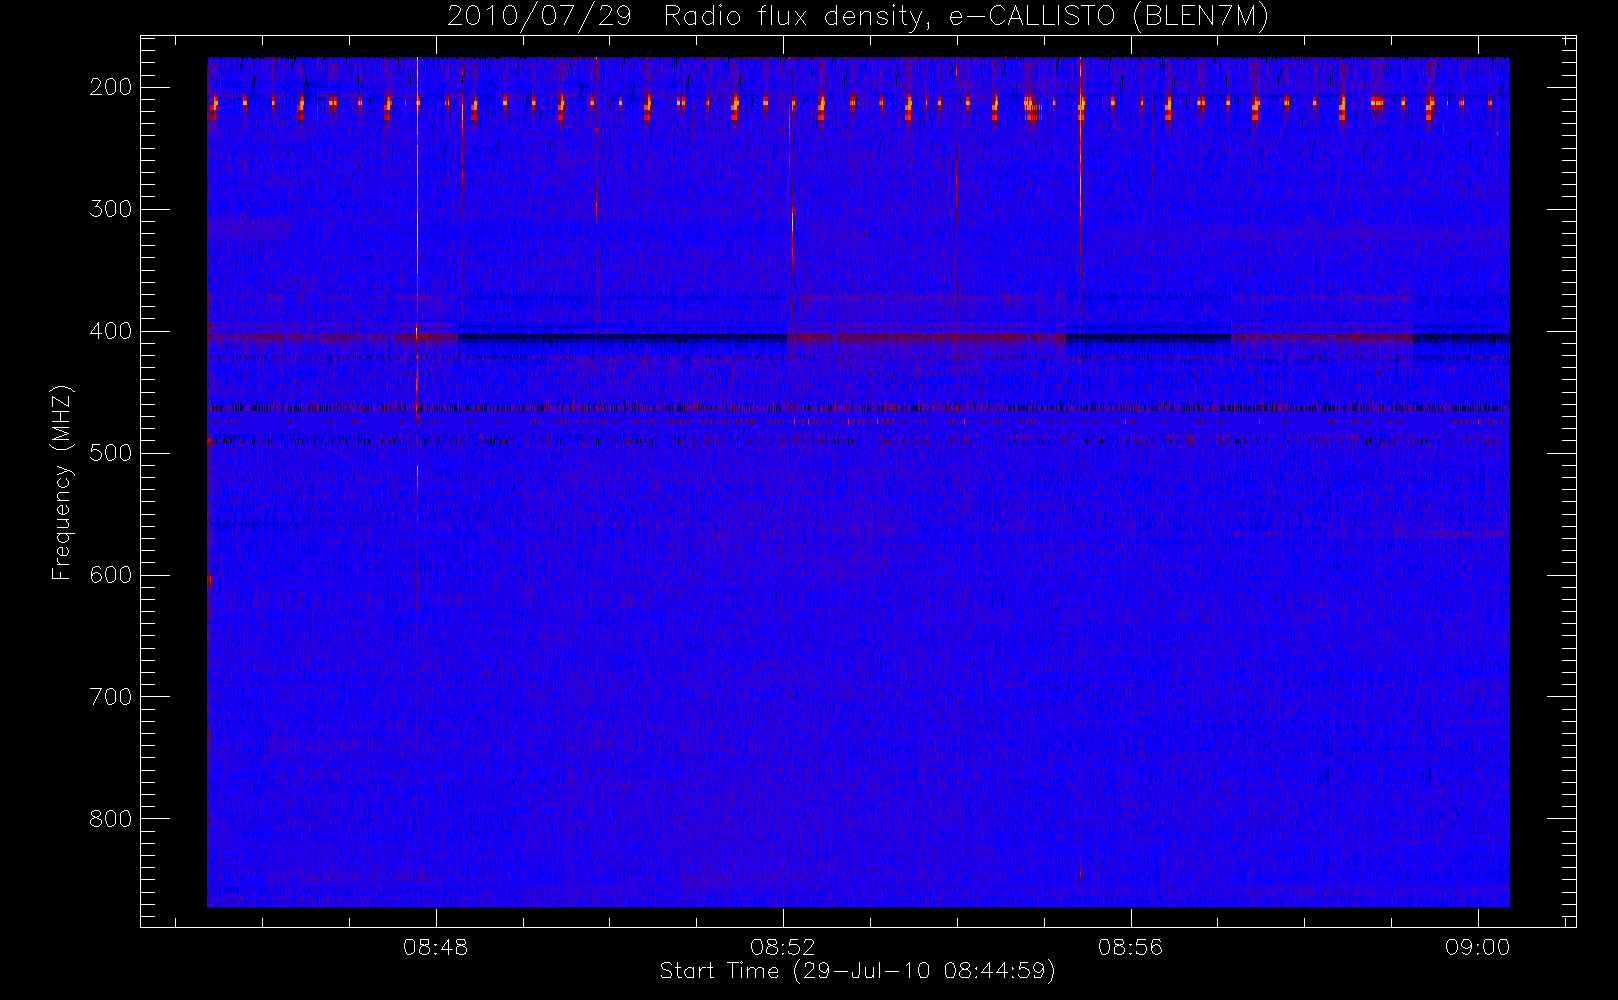Click the plot title mentioning e-CALLISTO (BLEN7M)
Image resolution: width=1618 pixels, height=1000 pixels.
tap(858, 17)
